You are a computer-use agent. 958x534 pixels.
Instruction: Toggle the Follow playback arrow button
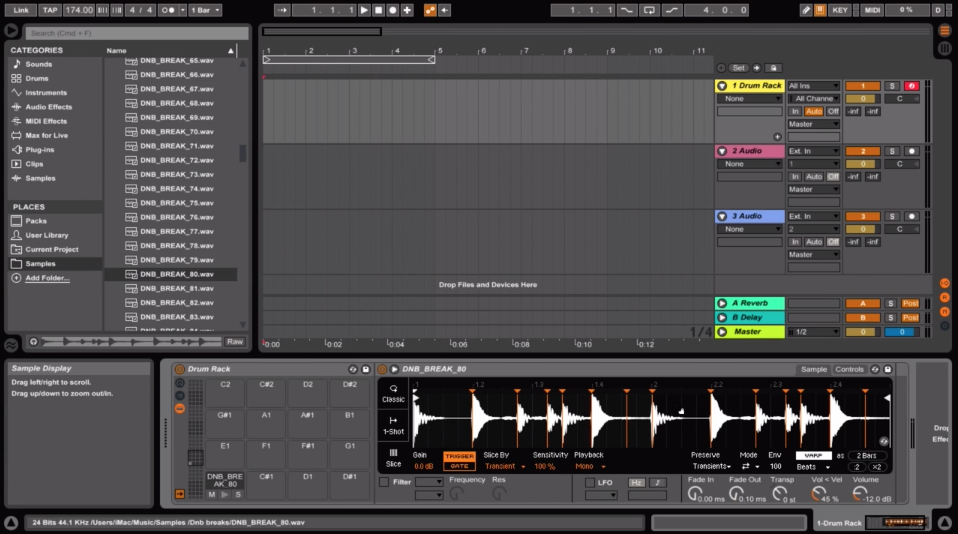click(x=282, y=10)
